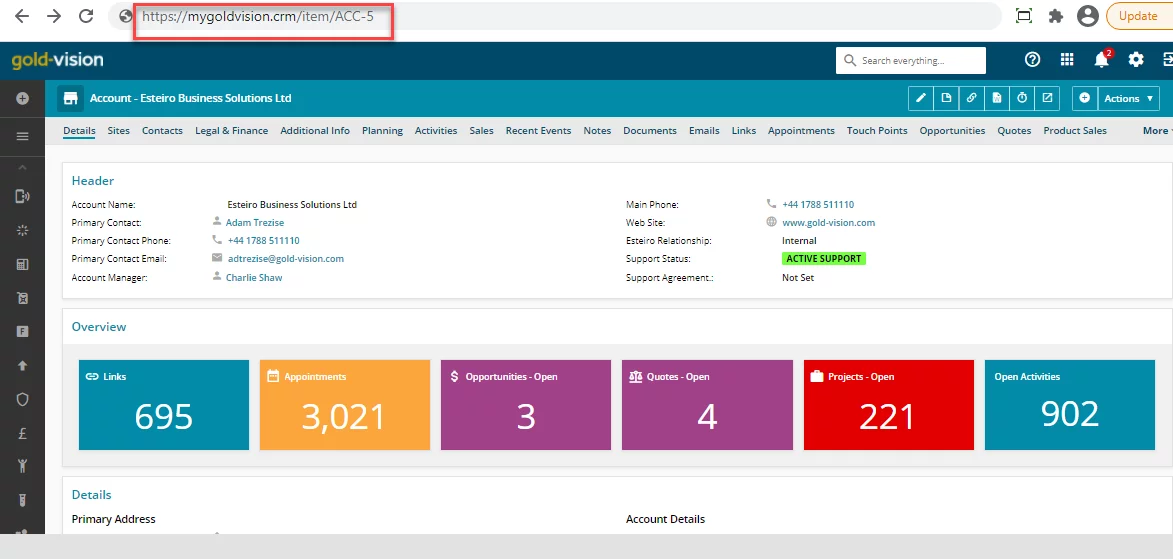This screenshot has width=1173, height=559.
Task: Open the Legal & Finance tab
Action: tap(231, 130)
